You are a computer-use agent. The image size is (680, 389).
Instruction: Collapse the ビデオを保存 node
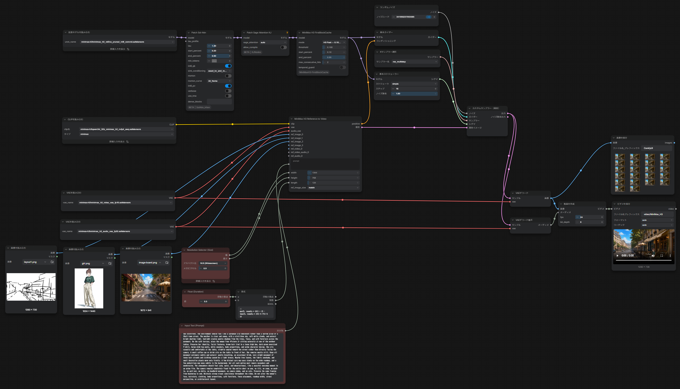click(615, 204)
